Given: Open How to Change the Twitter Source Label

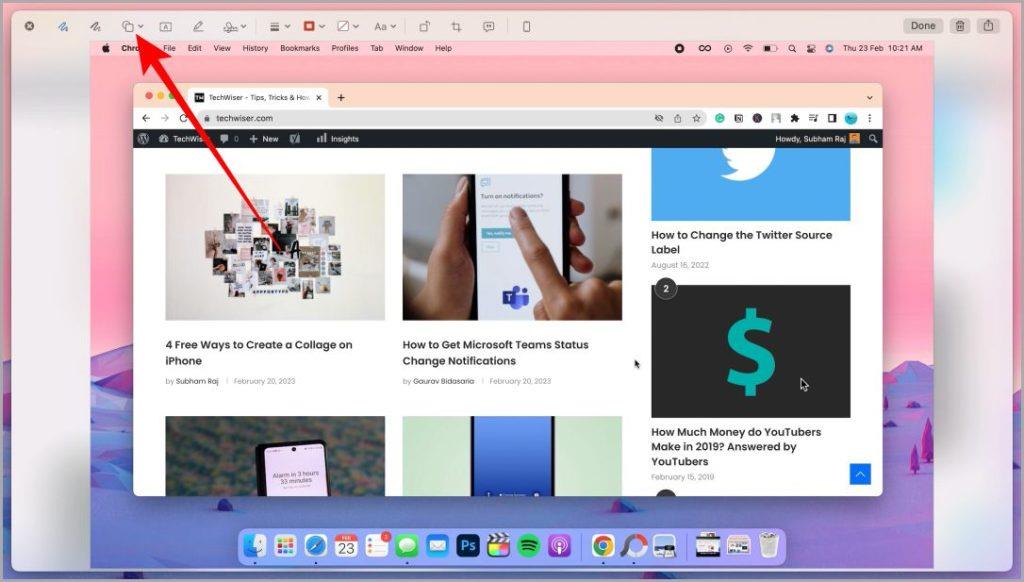Looking at the screenshot, I should coord(741,242).
